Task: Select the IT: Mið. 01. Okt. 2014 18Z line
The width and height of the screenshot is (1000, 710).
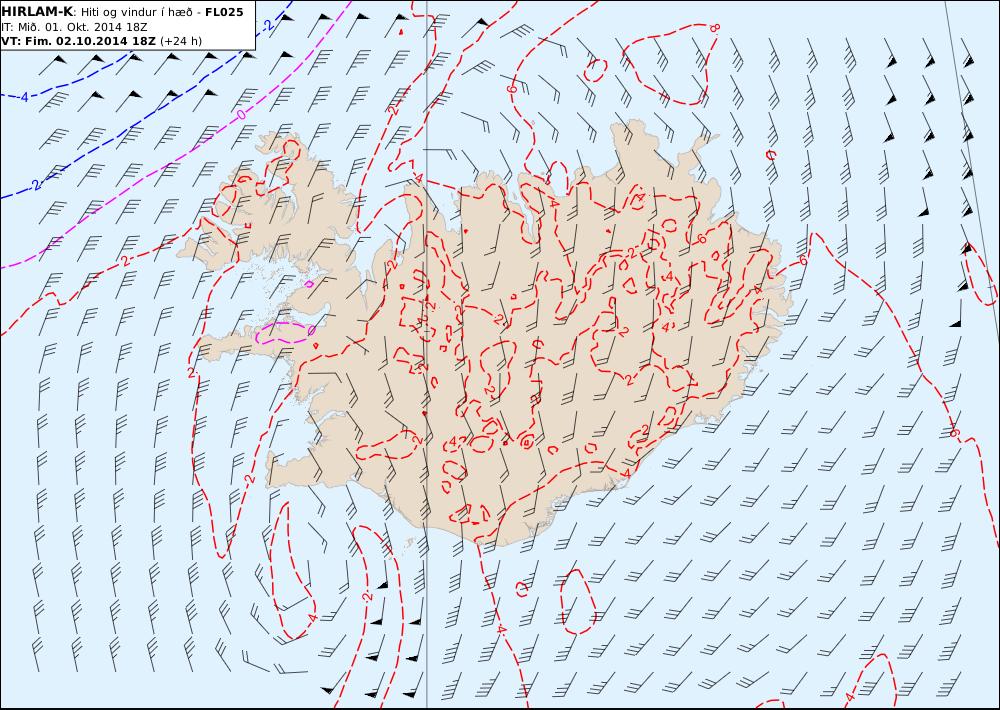Action: click(75, 27)
